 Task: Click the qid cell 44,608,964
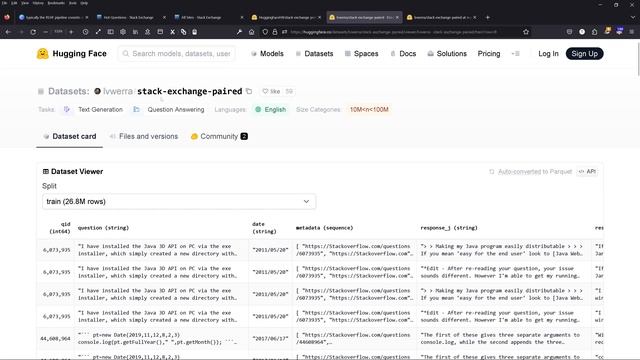(55, 338)
